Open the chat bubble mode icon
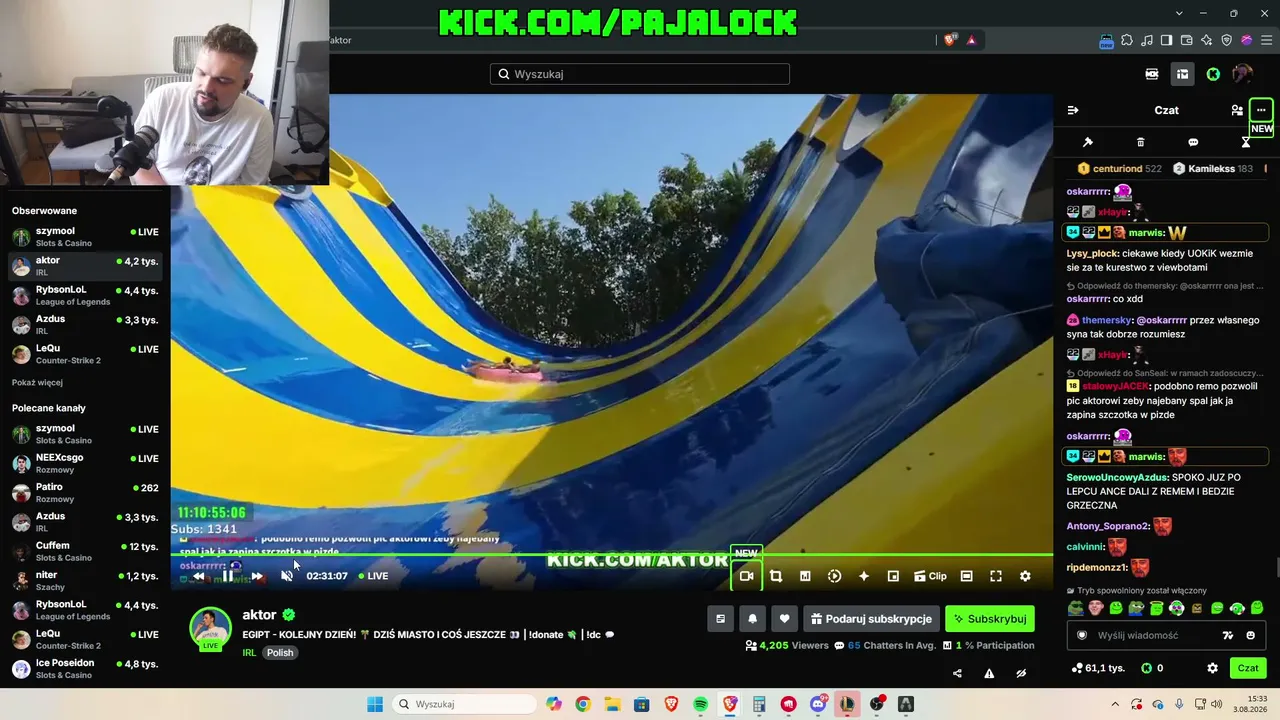 click(1193, 142)
